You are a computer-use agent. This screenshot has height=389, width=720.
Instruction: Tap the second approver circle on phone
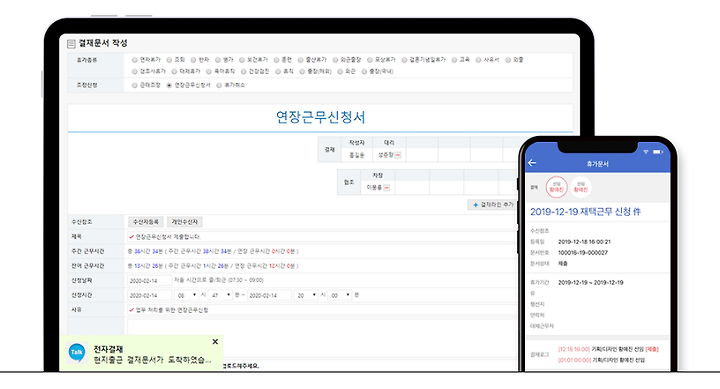pyautogui.click(x=581, y=187)
